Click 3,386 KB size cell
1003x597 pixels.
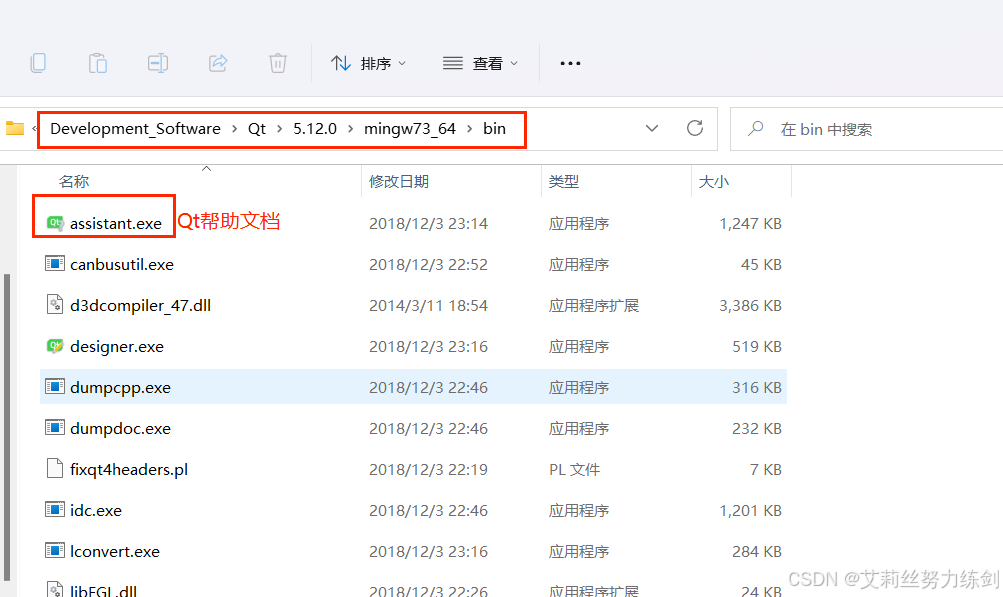(750, 305)
